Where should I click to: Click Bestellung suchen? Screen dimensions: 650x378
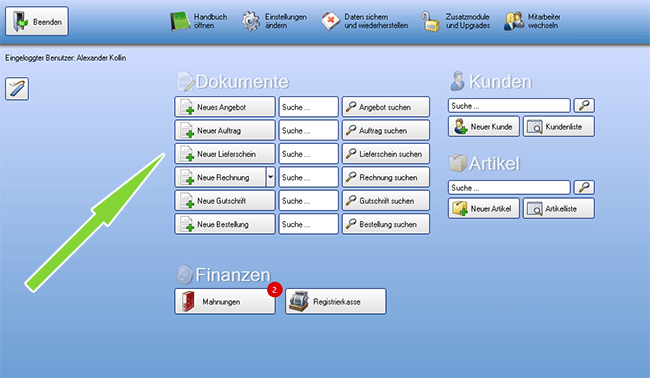[x=386, y=224]
